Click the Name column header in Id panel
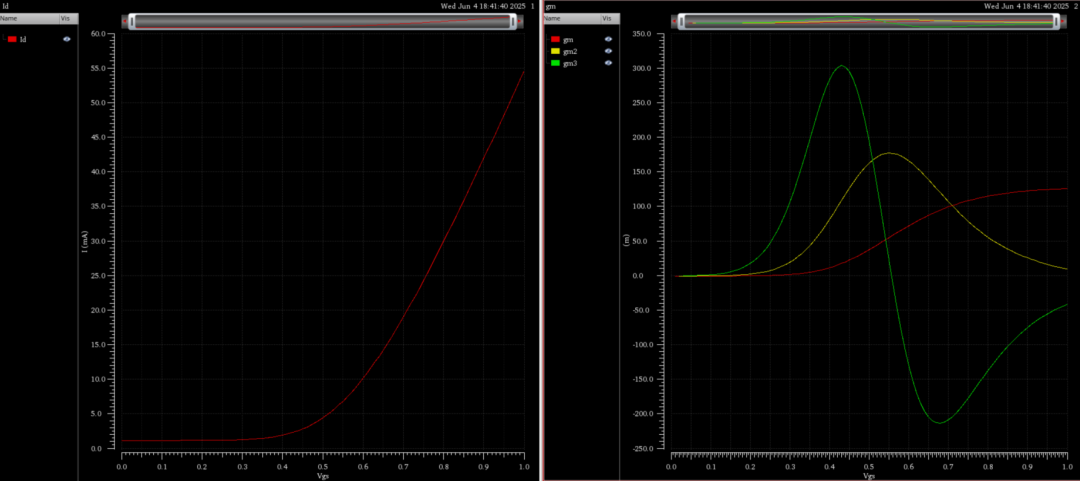Image resolution: width=1080 pixels, height=481 pixels. 29,19
